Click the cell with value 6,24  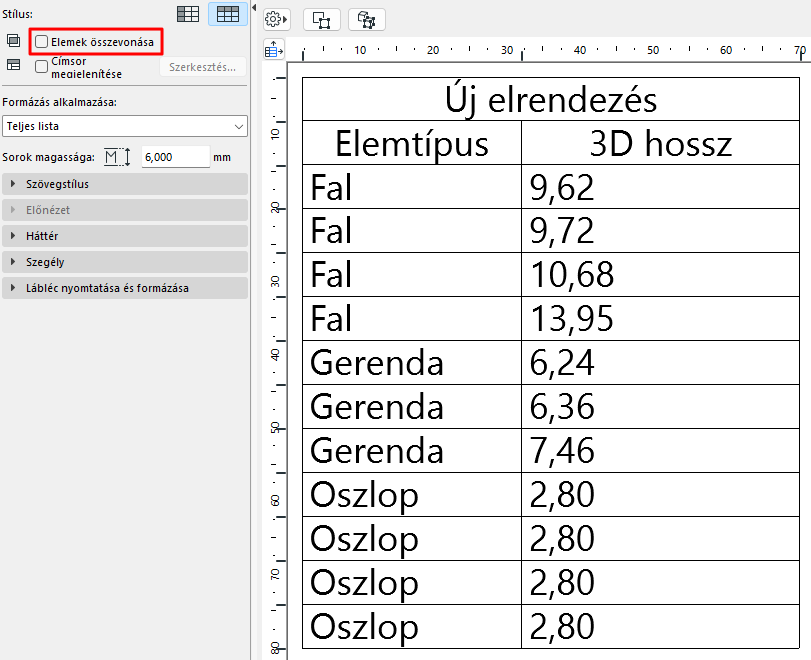660,363
